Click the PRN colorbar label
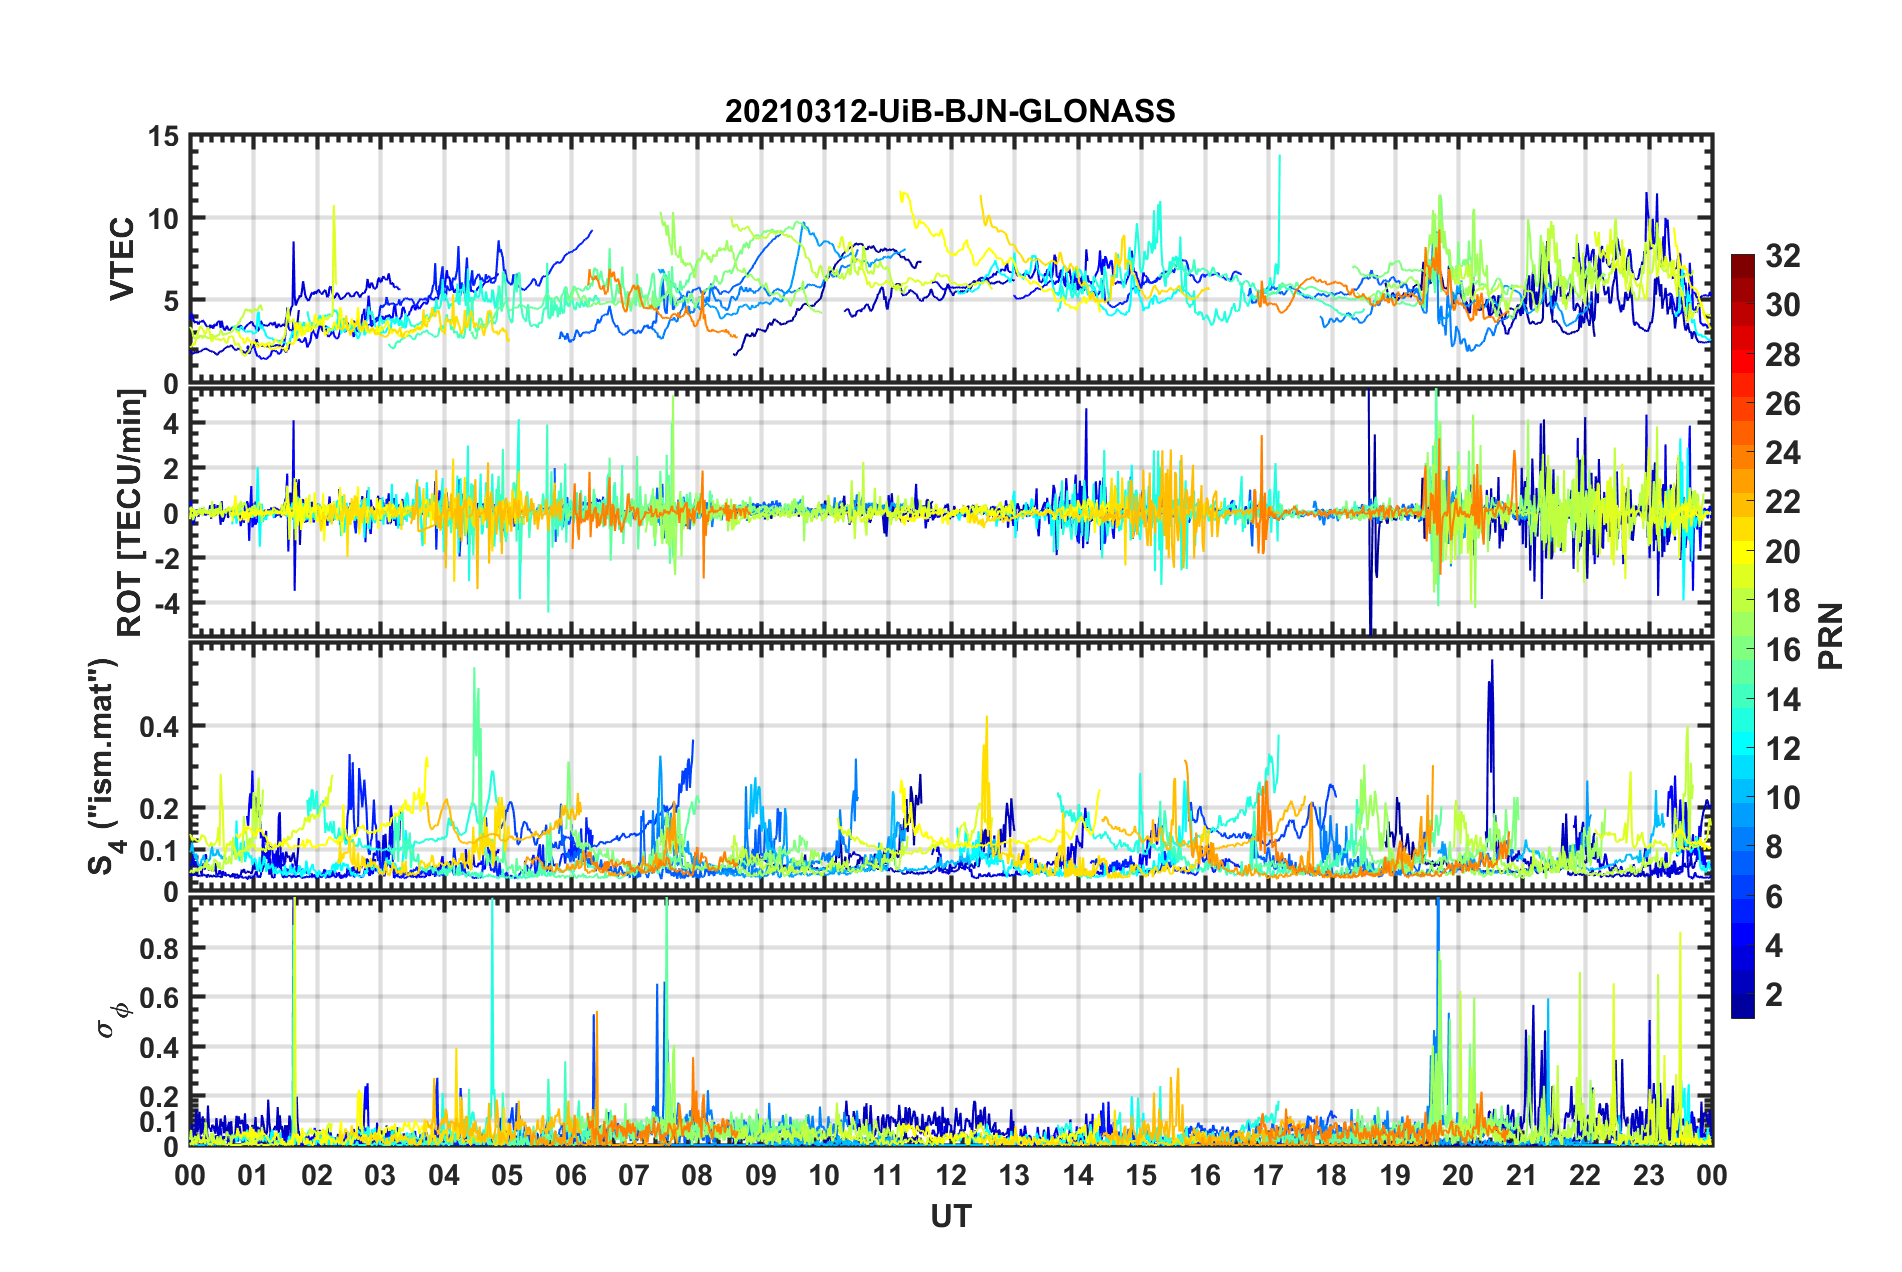 click(x=1831, y=636)
